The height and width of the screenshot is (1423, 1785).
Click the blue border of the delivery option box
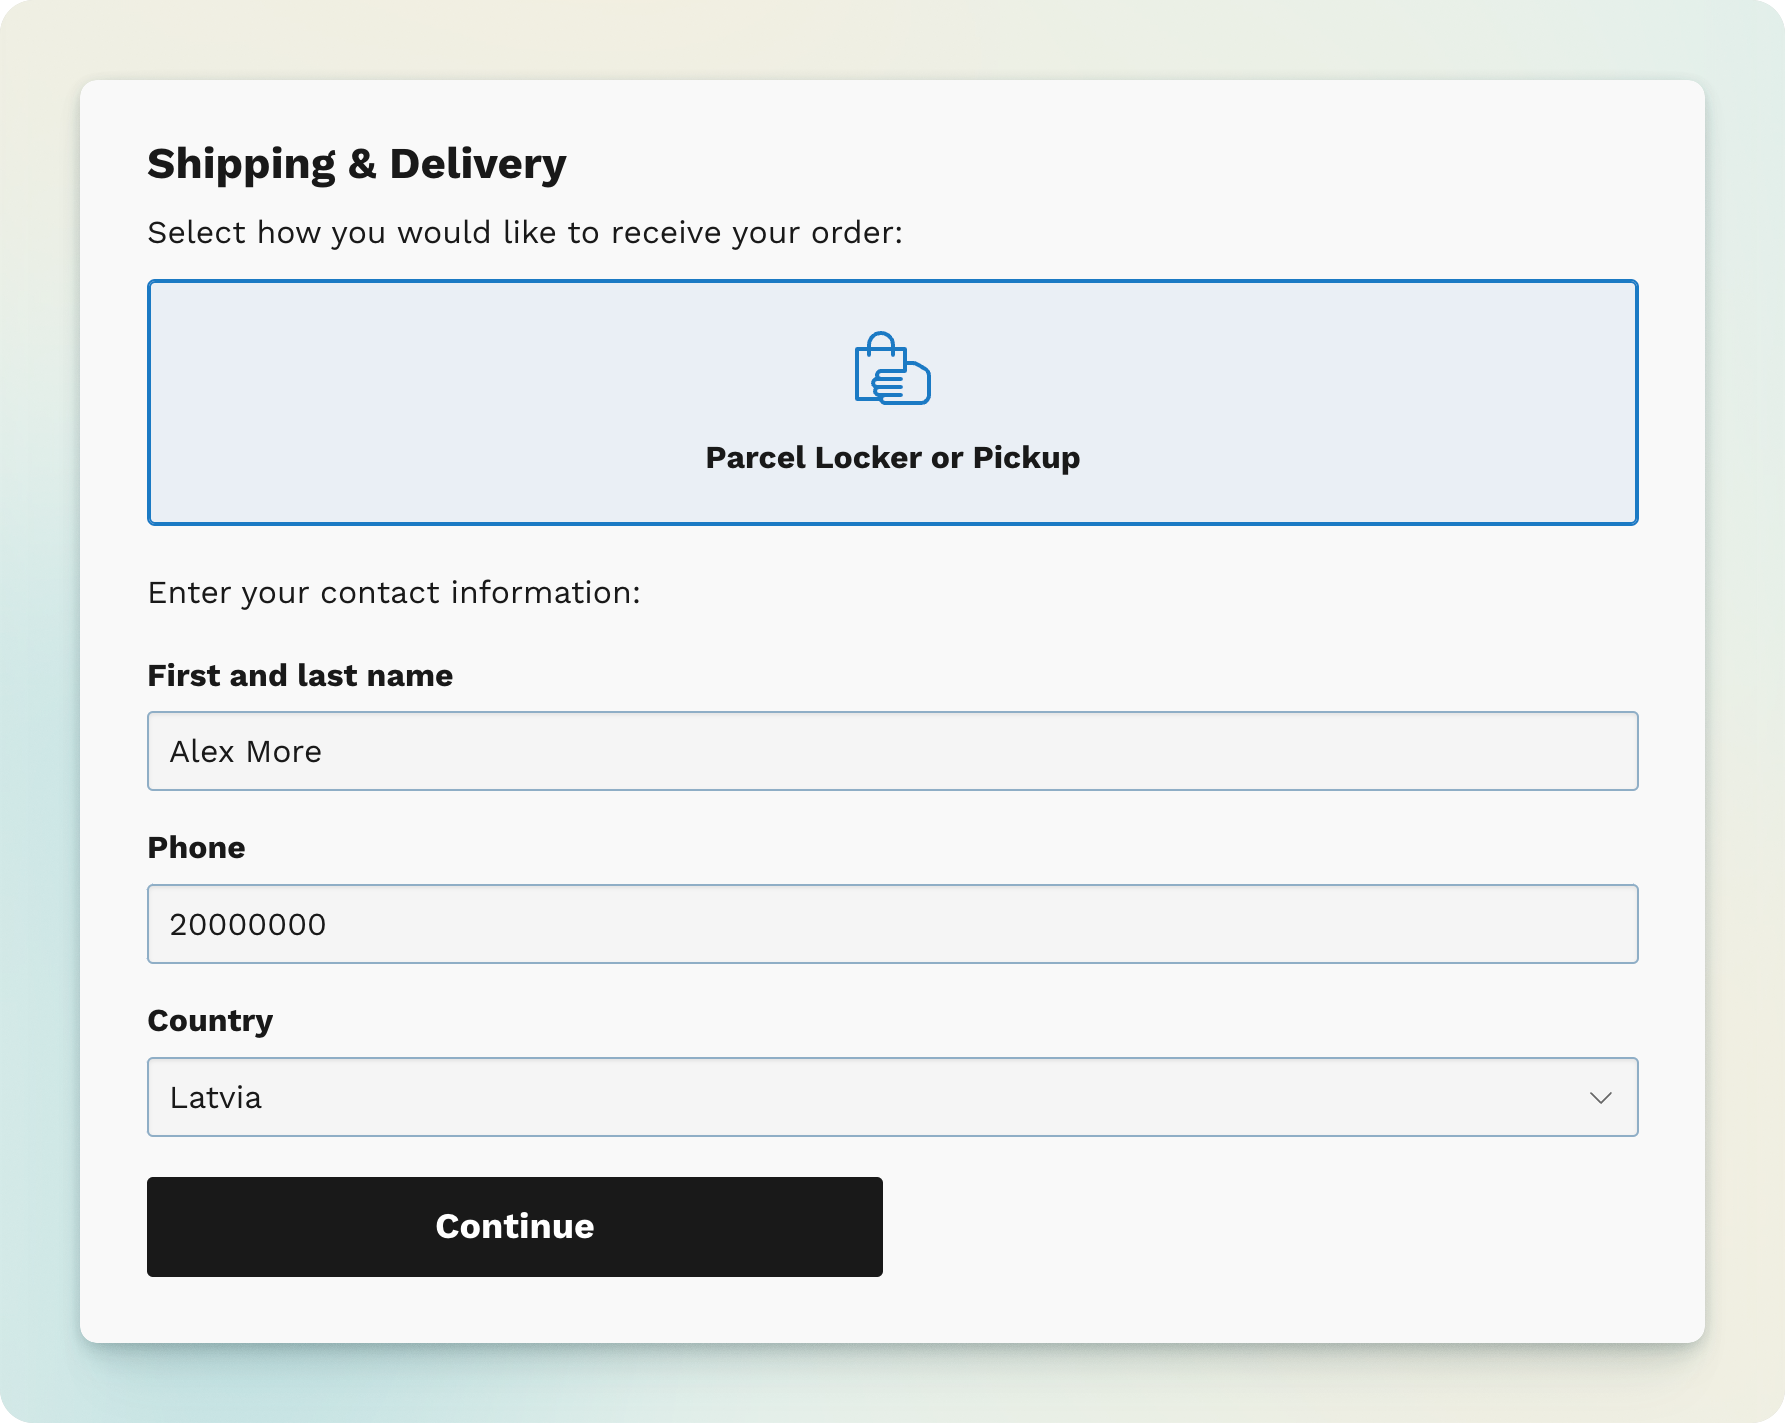point(892,282)
